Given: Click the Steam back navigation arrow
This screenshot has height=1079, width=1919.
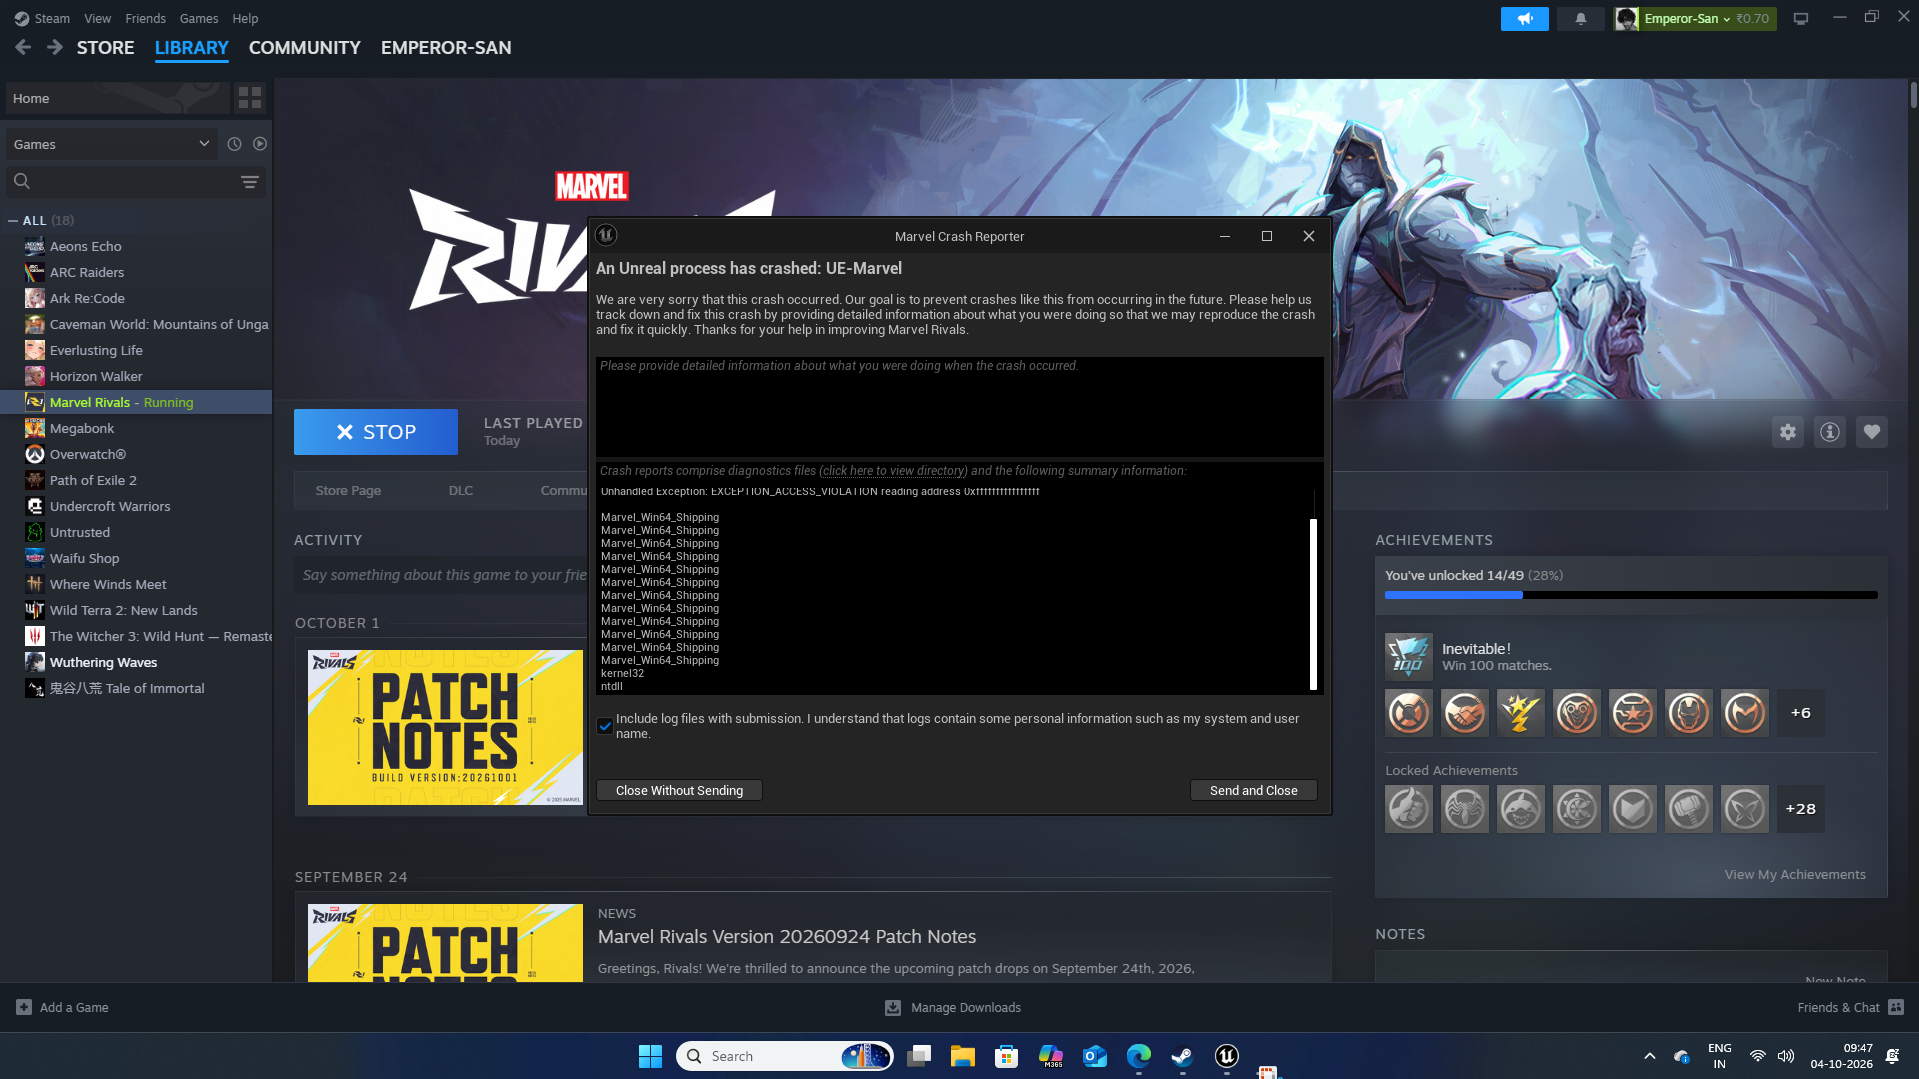Looking at the screenshot, I should (23, 47).
